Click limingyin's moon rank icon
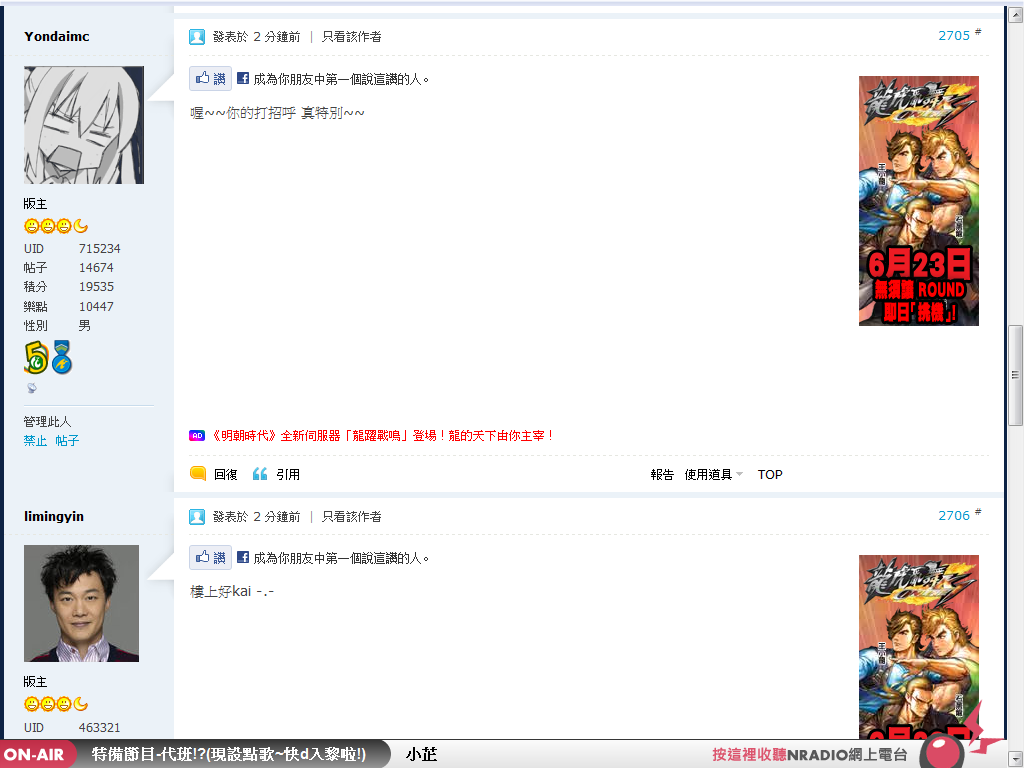Viewport: 1024px width, 768px height. 80,704
